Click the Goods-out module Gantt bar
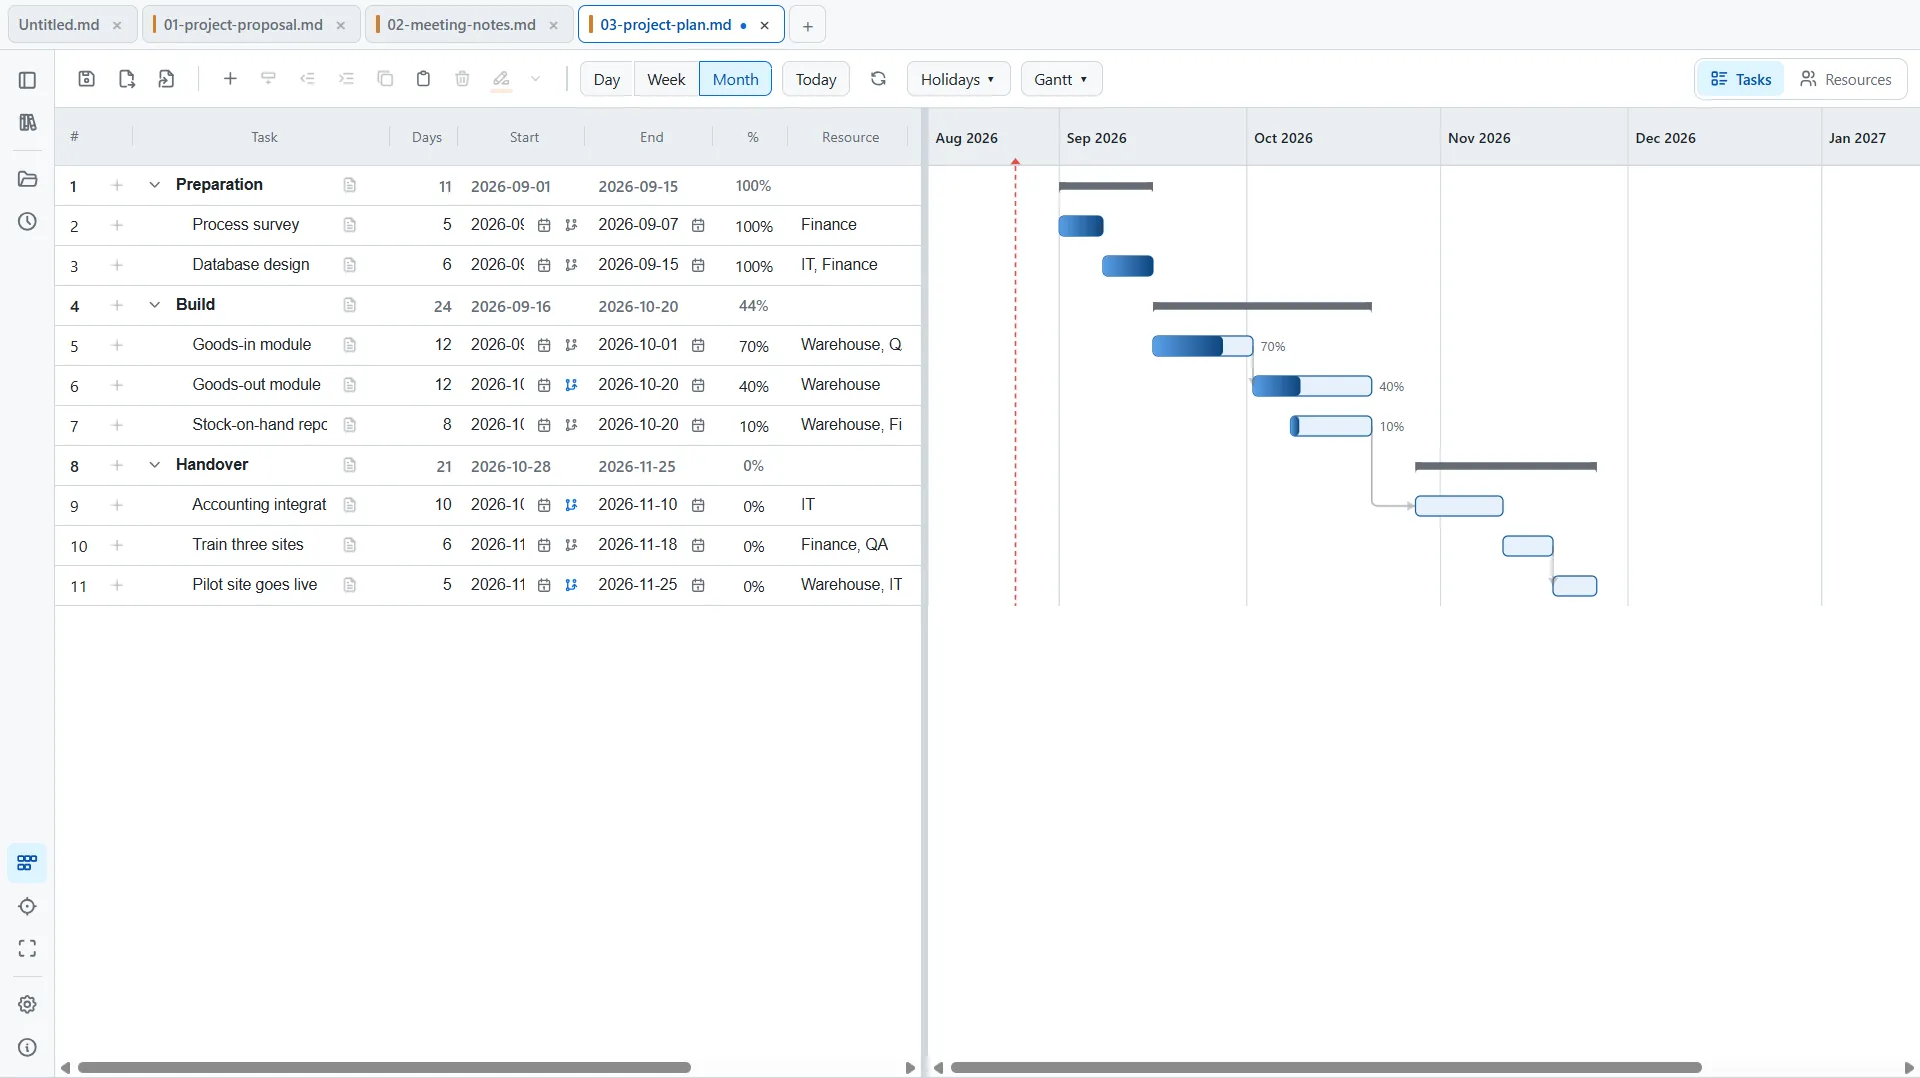 pyautogui.click(x=1312, y=386)
